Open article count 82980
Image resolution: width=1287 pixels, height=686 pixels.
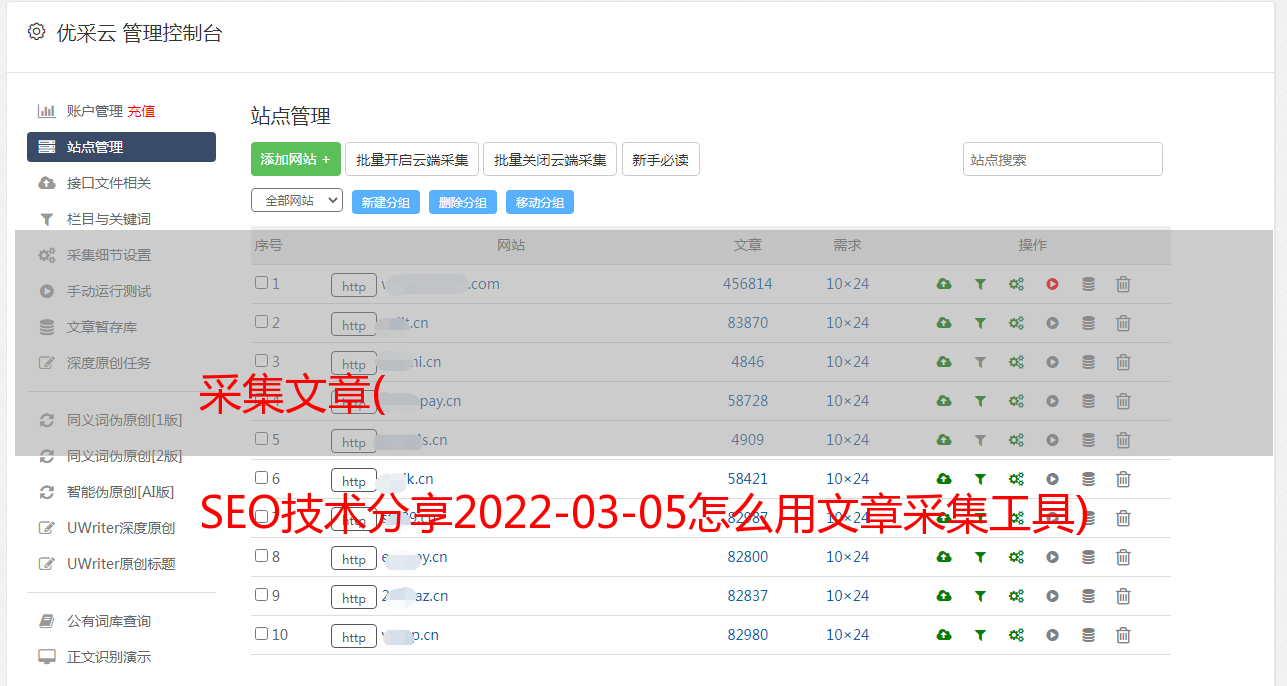748,635
